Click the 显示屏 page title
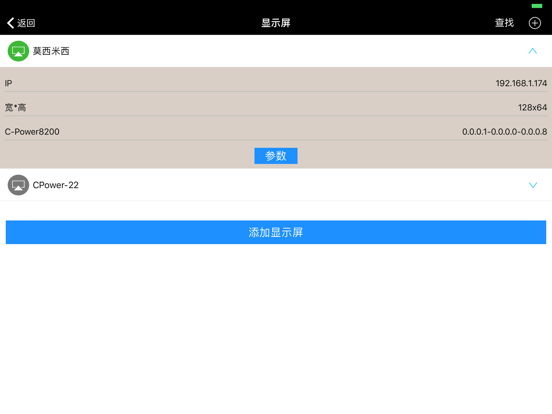Screen dimensions: 552x414 pos(276,23)
